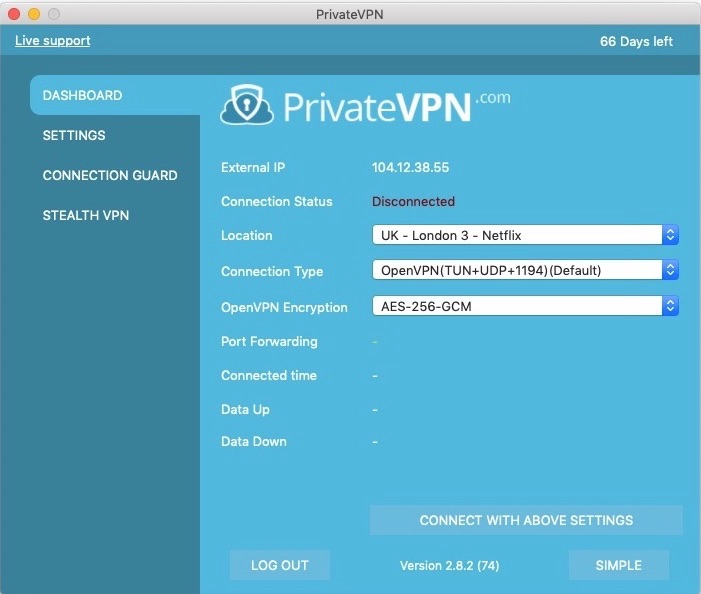701x594 pixels.
Task: Click the Version 2.8.2 (74) label
Action: pyautogui.click(x=449, y=566)
